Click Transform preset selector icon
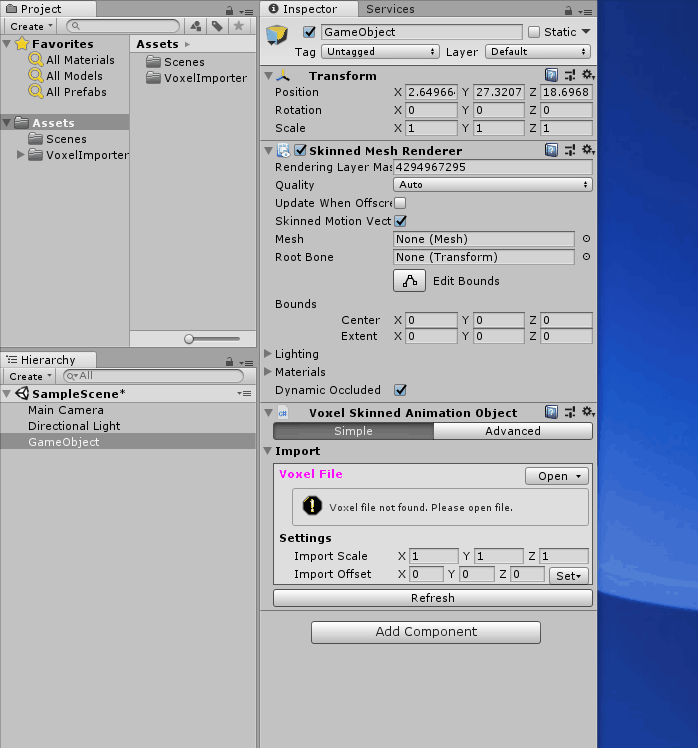 570,75
